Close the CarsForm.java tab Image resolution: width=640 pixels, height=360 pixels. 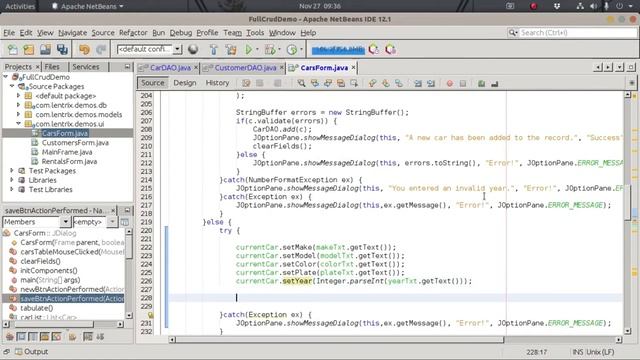point(353,68)
